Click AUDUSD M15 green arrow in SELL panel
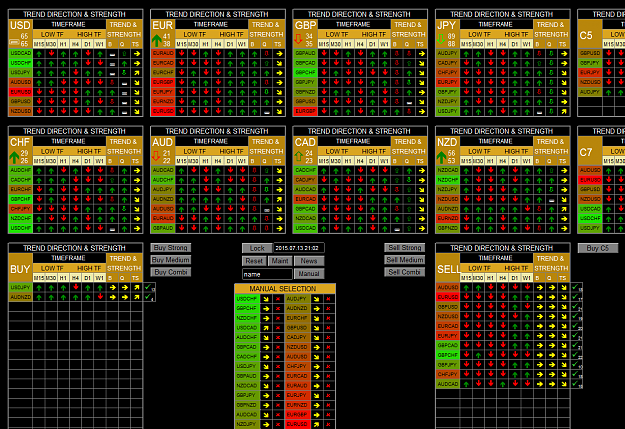Image resolution: width=625 pixels, height=429 pixels. tap(466, 287)
